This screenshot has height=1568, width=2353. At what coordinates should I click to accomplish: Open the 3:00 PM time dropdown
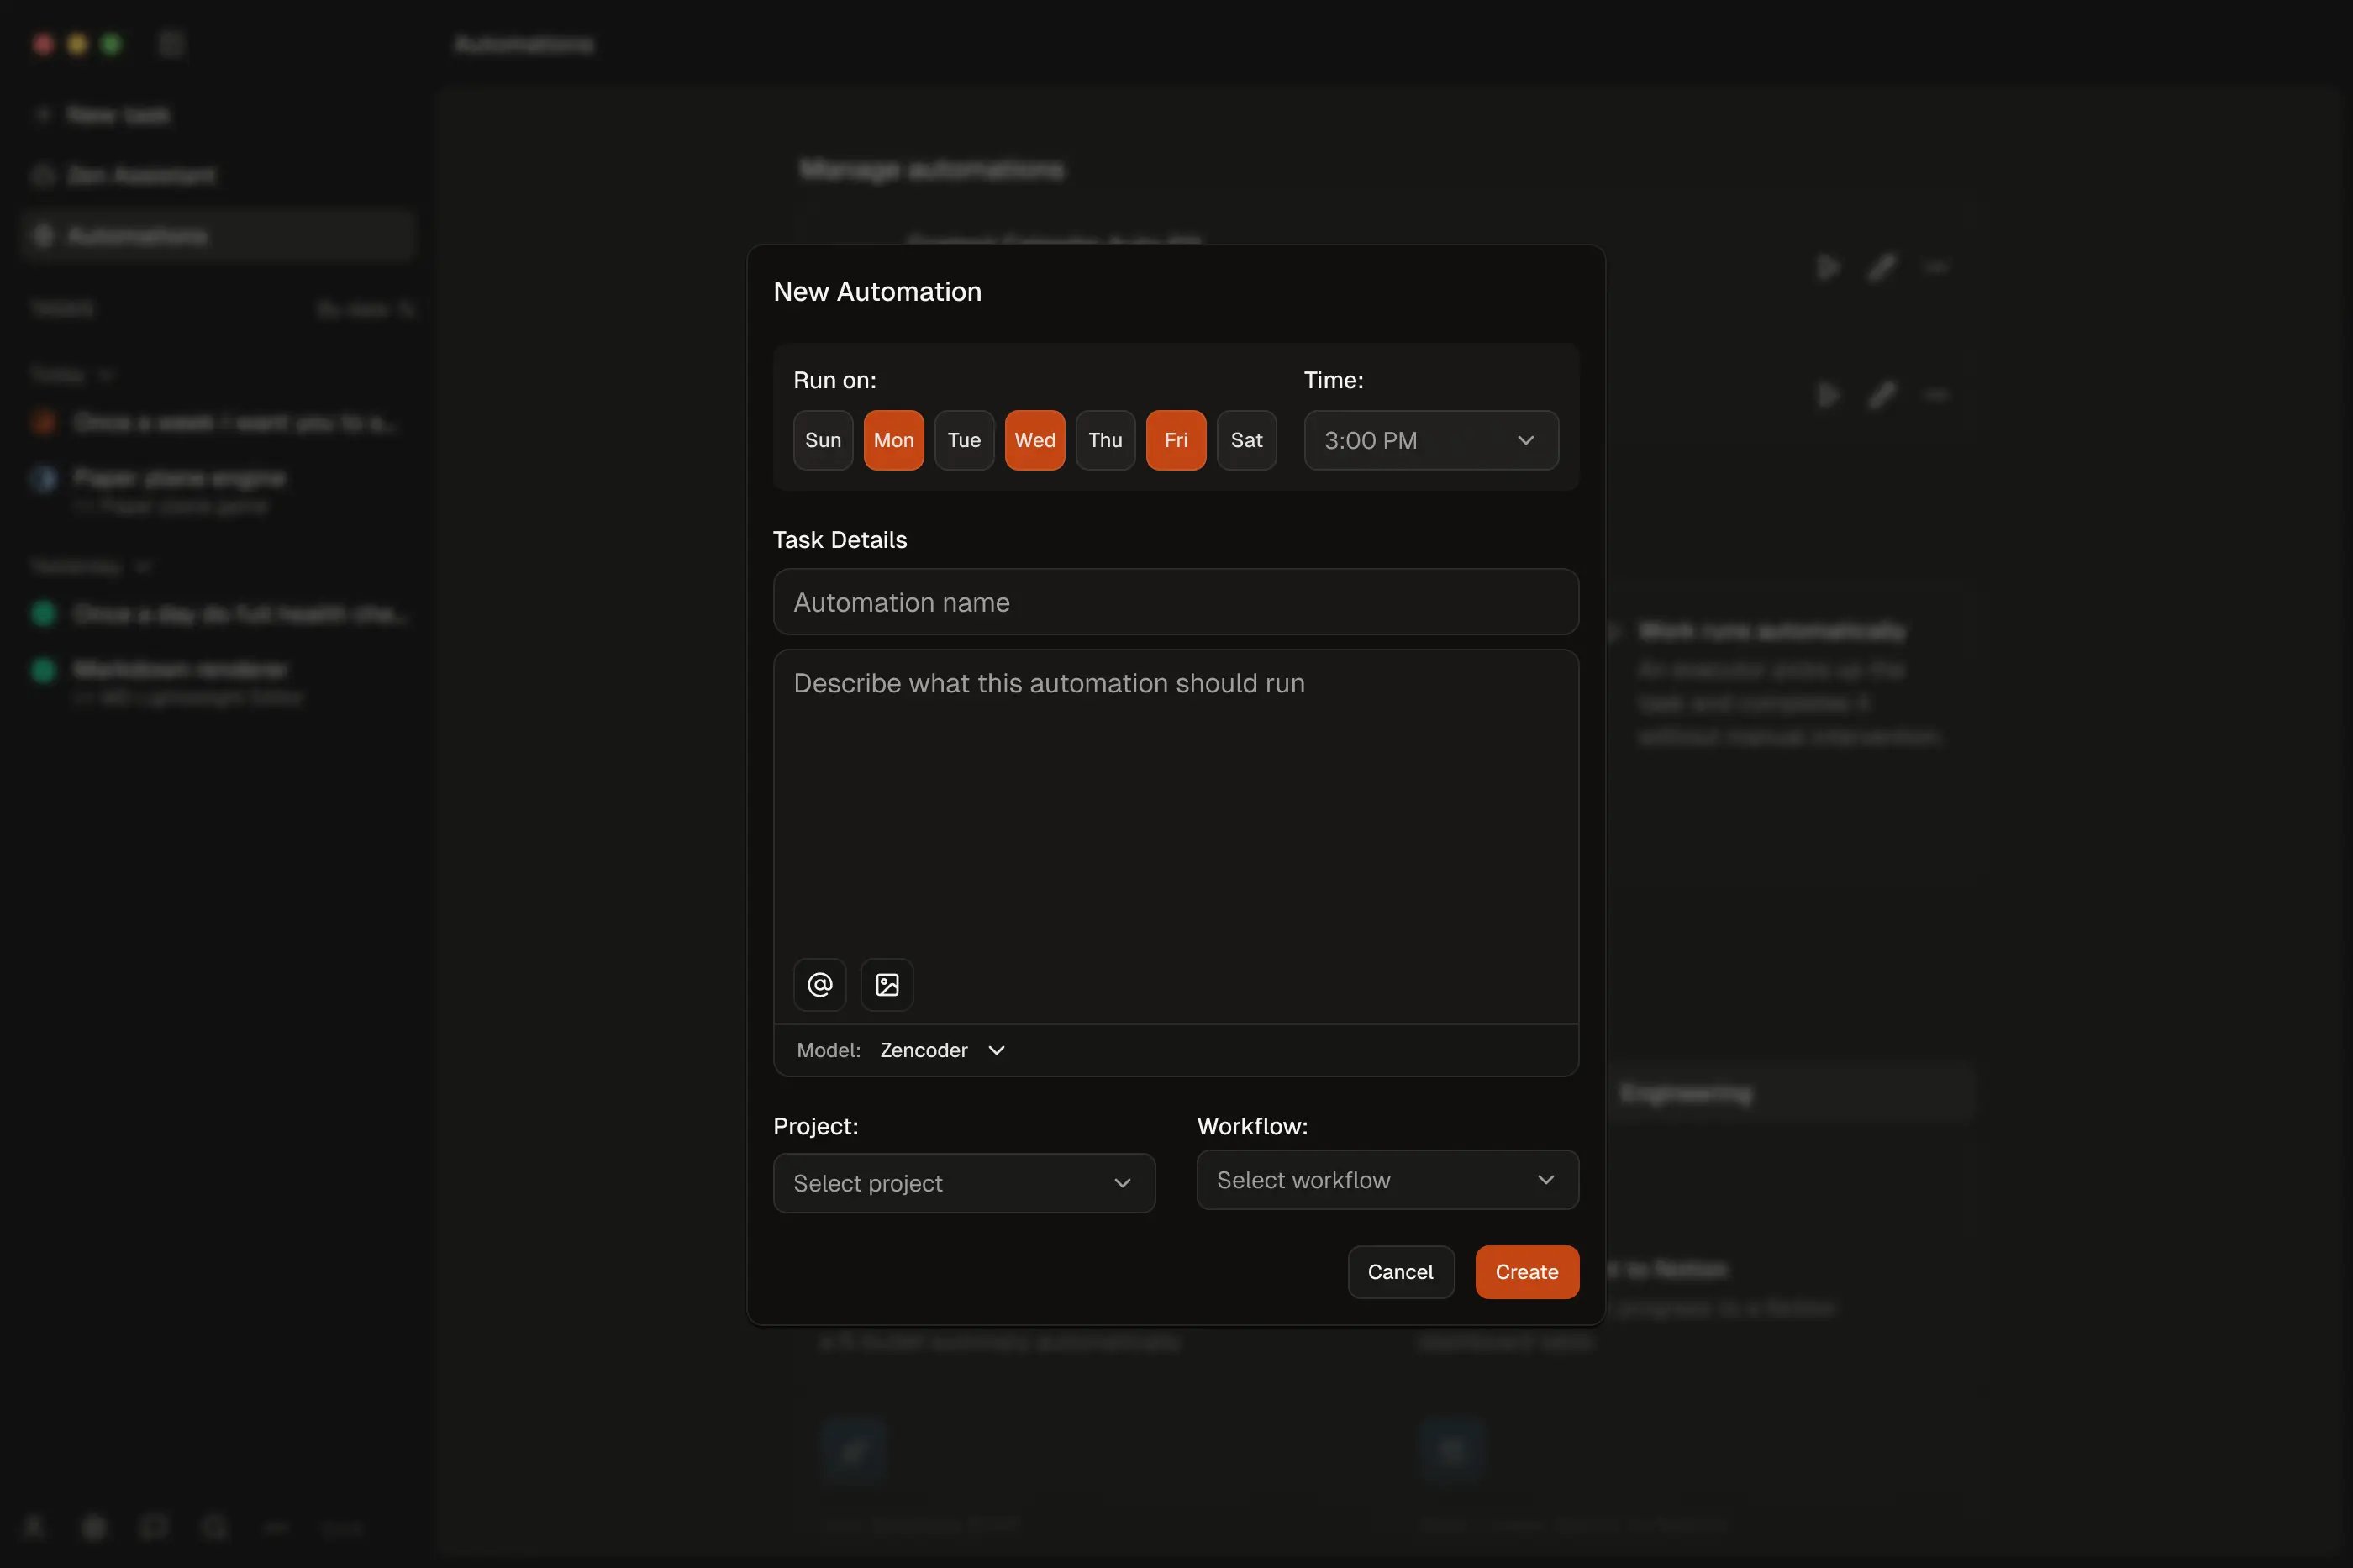(1430, 440)
